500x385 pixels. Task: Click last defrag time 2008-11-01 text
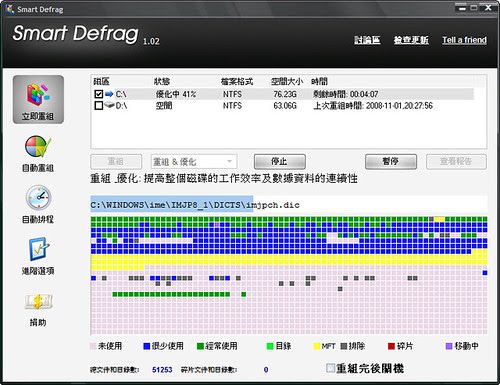point(373,106)
